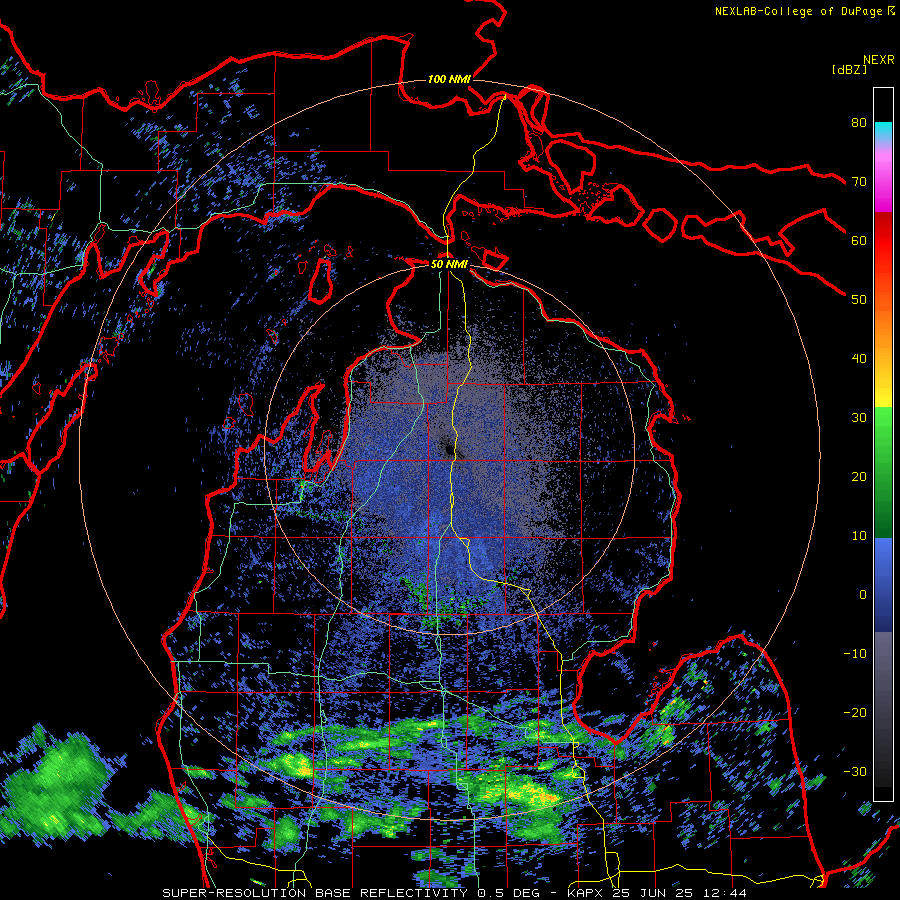900x900 pixels.
Task: Click the 80 value on dBZ scale
Action: coord(859,122)
